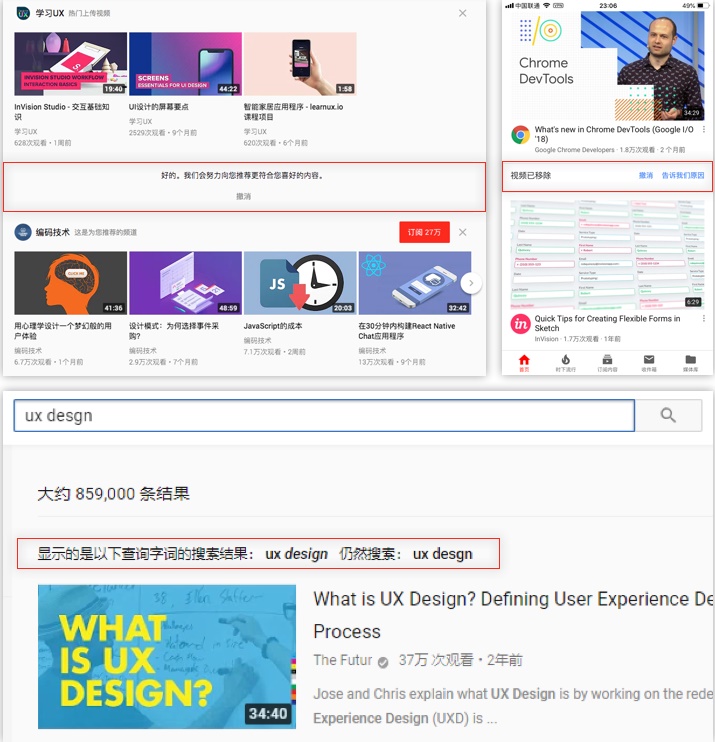Viewport: 715px width, 742px height.
Task: Open the flexible forms Sketch video thumbnail
Action: tap(608, 255)
